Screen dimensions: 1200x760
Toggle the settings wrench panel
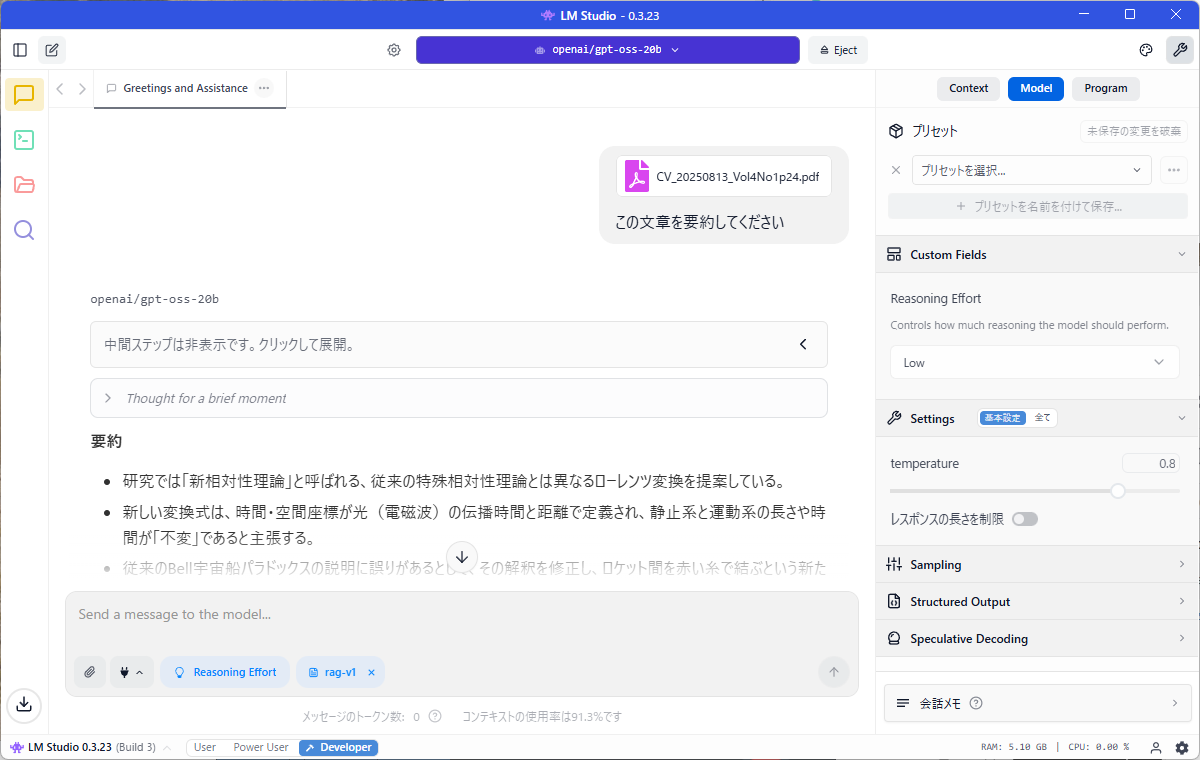pyautogui.click(x=1180, y=49)
